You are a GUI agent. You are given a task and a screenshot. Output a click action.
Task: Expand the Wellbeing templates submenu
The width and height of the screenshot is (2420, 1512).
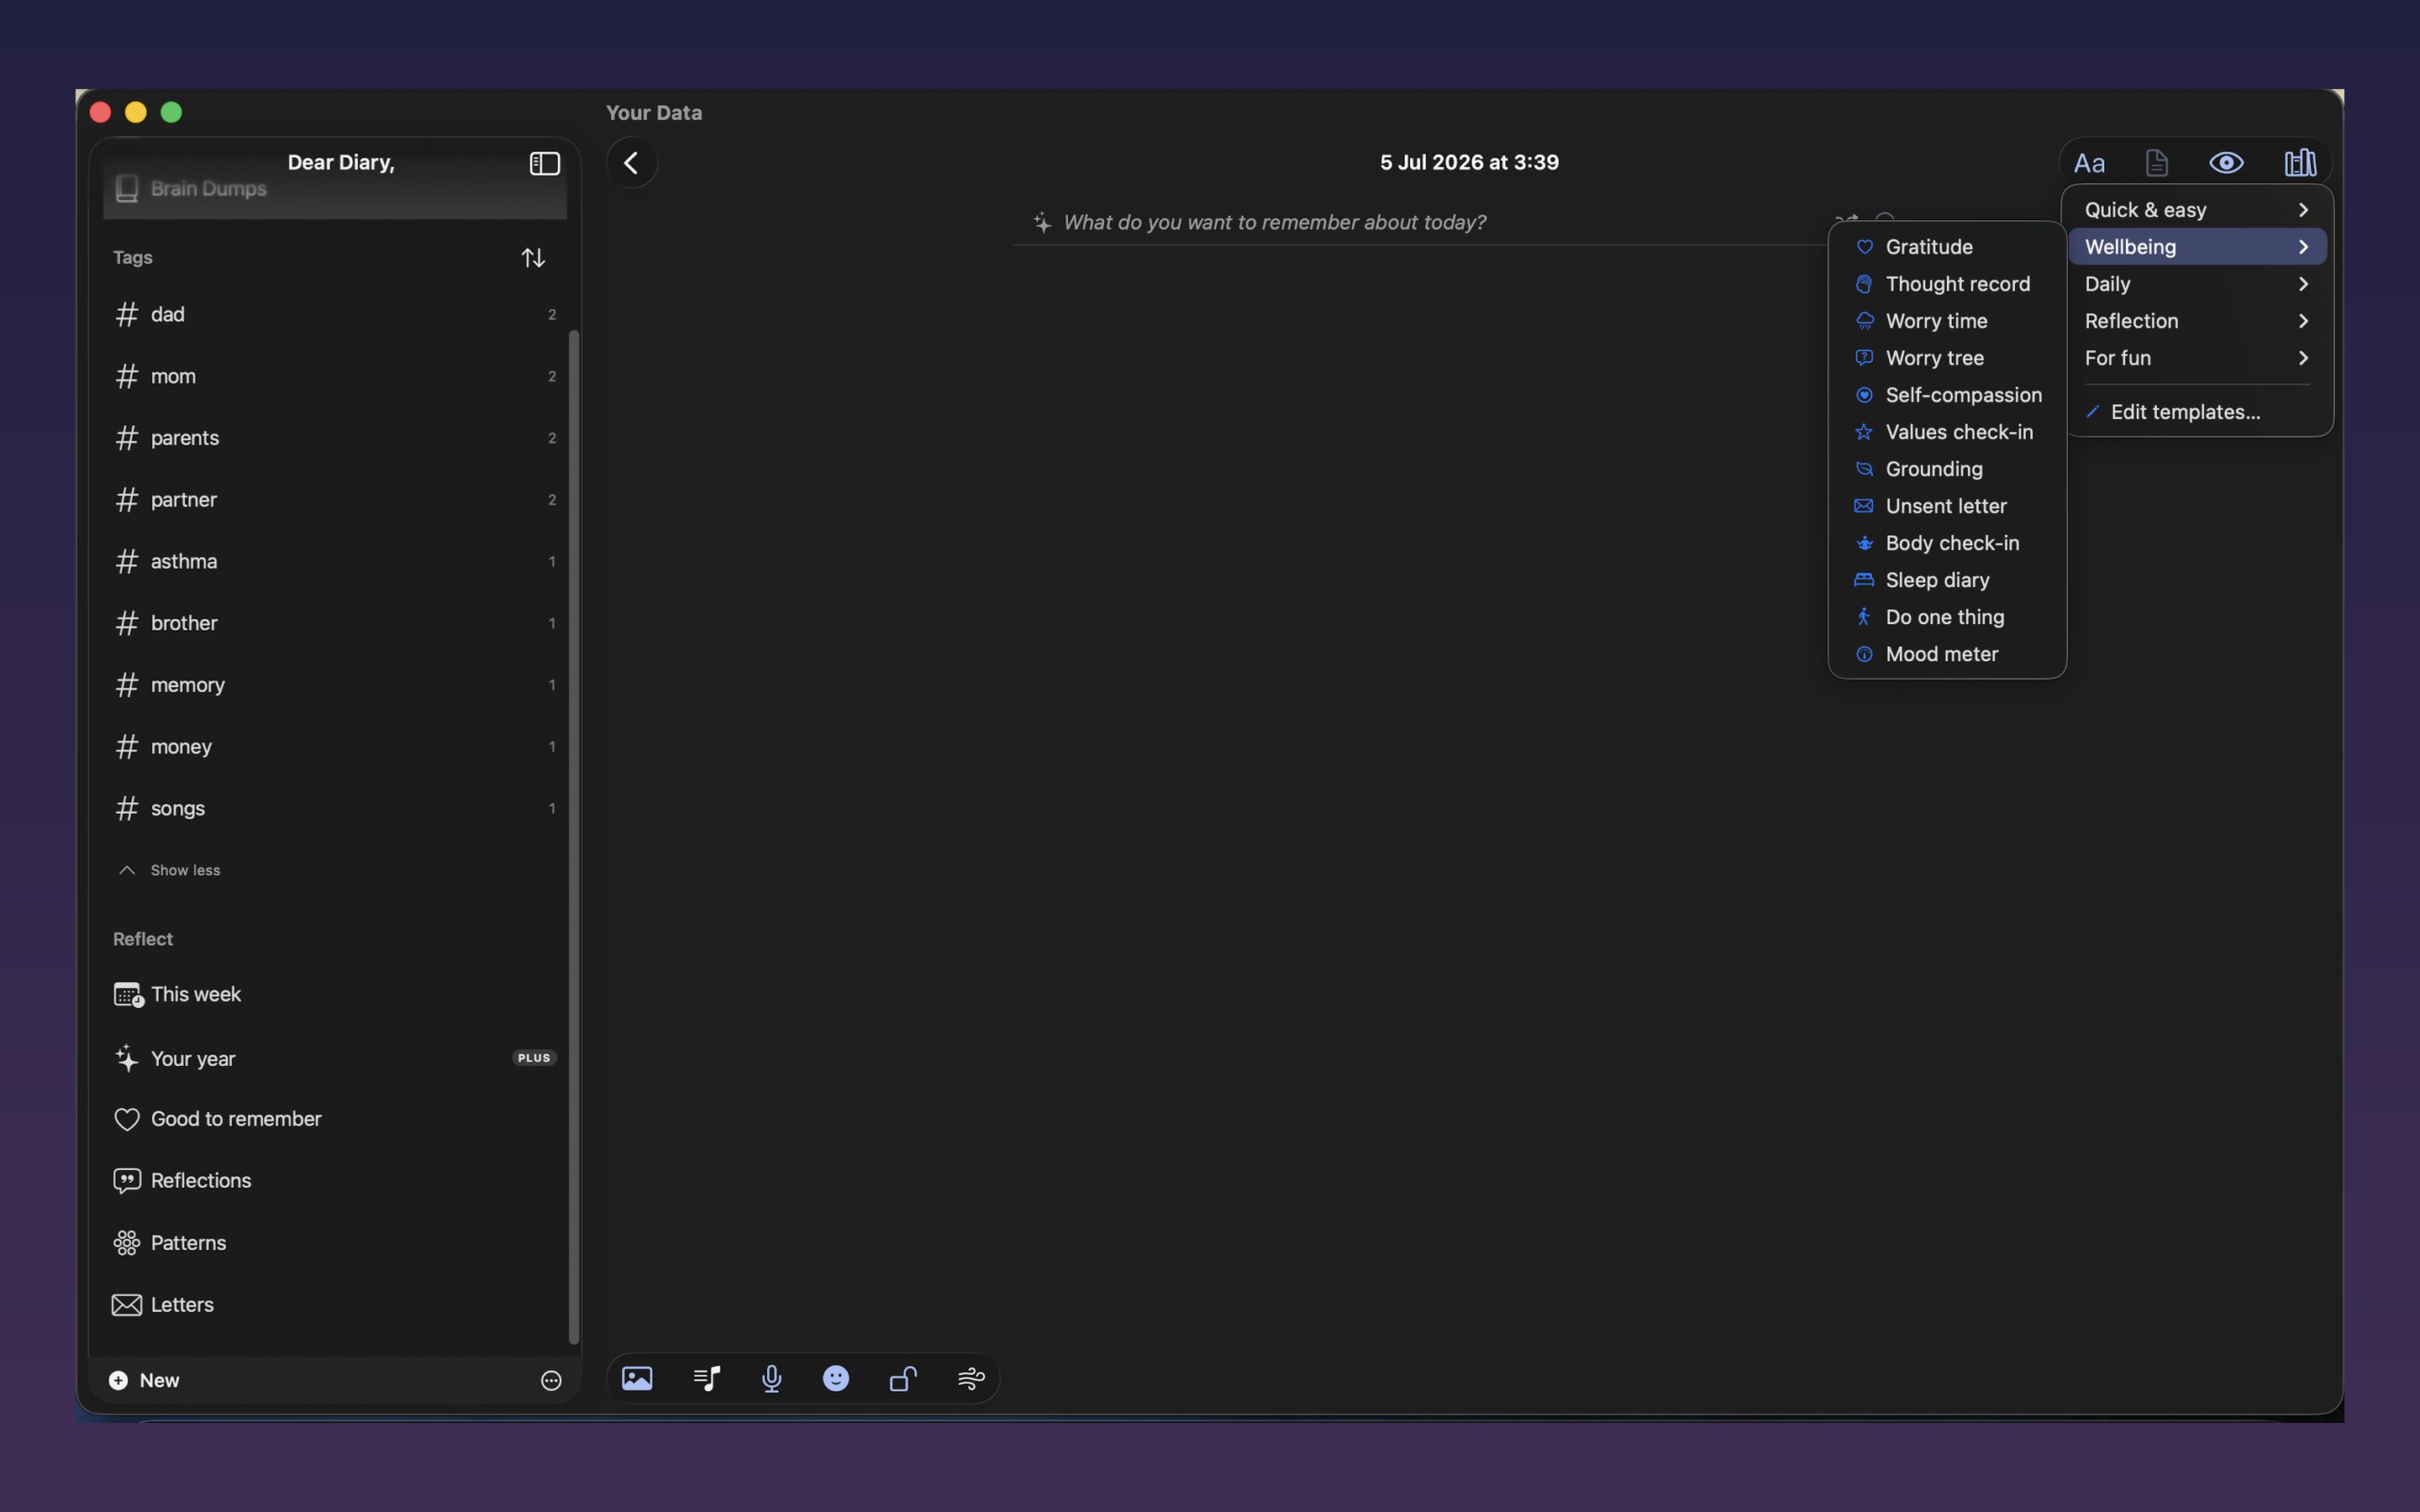coord(2197,247)
